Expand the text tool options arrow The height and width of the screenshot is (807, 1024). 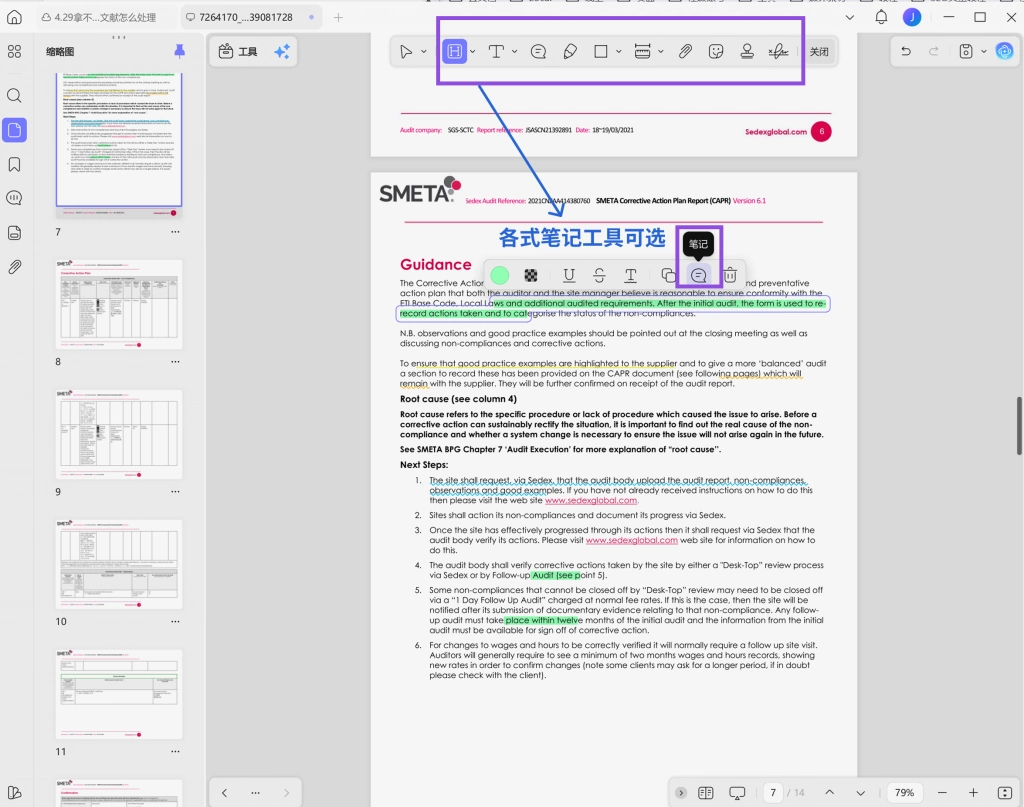click(x=515, y=51)
